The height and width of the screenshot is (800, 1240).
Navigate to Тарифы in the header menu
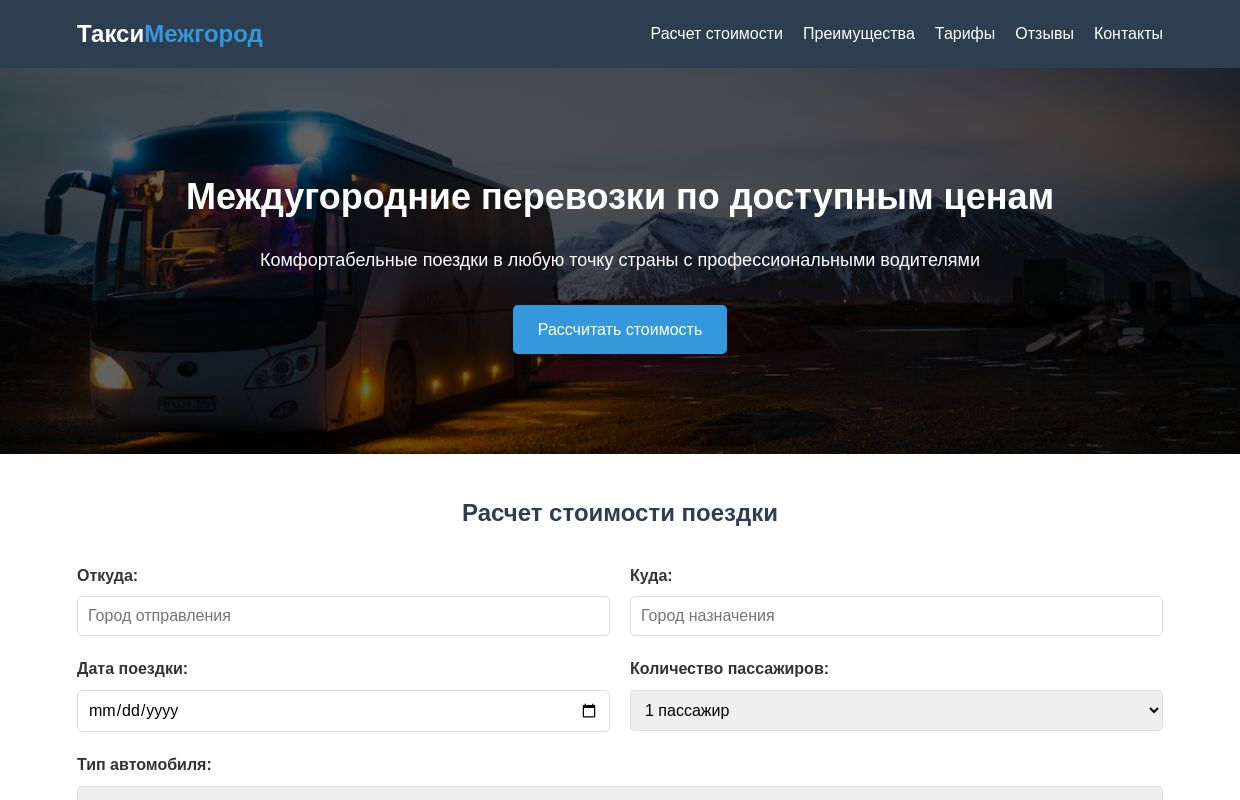point(964,33)
